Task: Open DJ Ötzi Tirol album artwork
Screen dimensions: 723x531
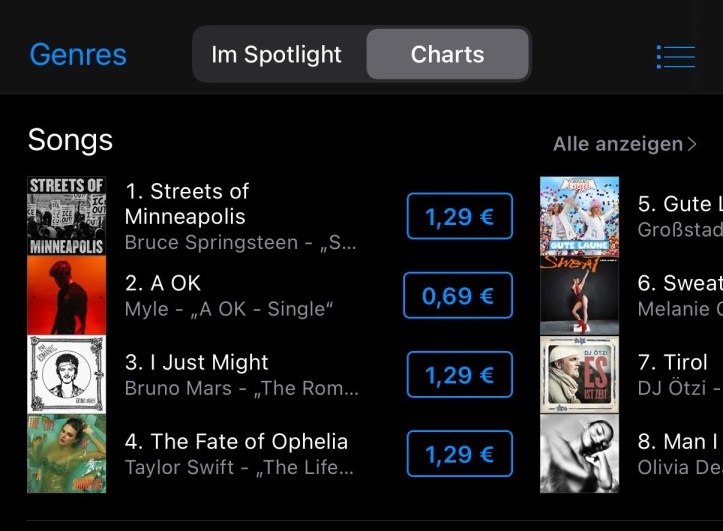Action: [580, 375]
